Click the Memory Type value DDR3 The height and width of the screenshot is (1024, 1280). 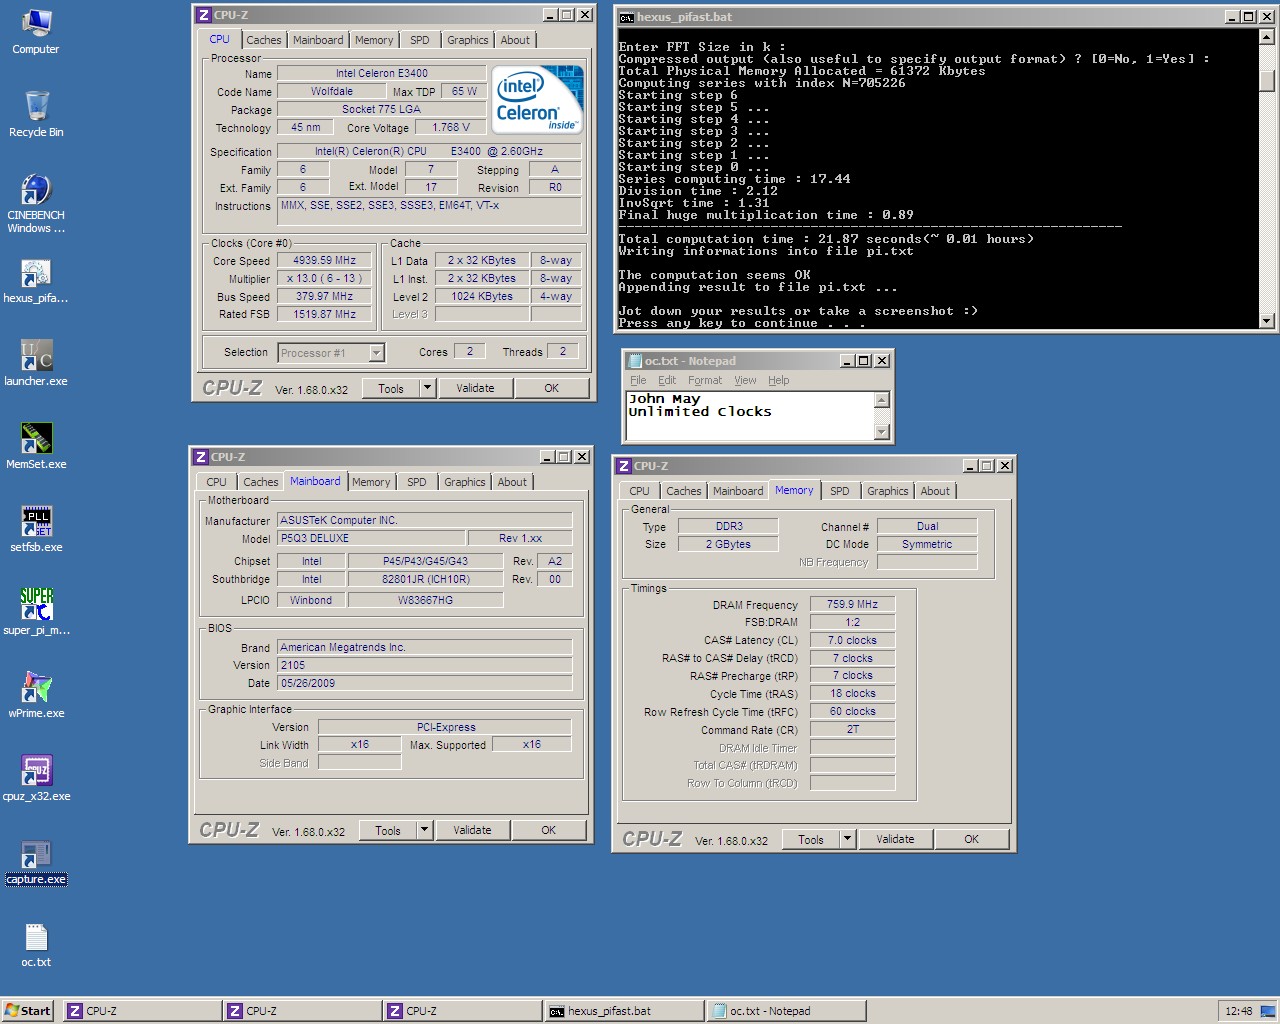[x=729, y=526]
